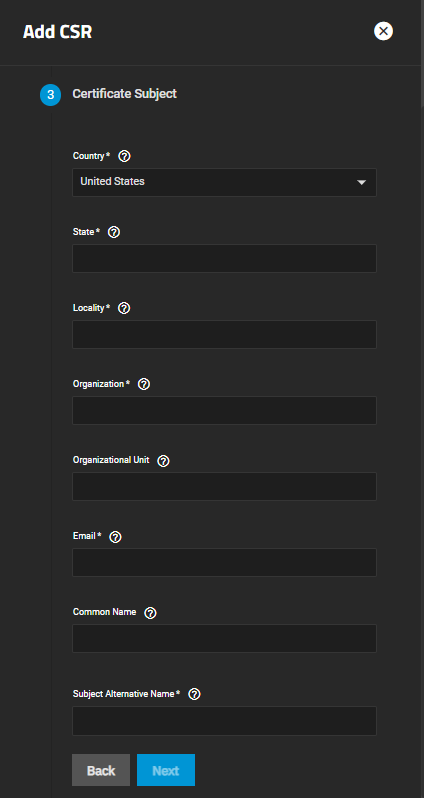The height and width of the screenshot is (798, 424).
Task: Open Organizational Unit help icon
Action: tap(163, 461)
